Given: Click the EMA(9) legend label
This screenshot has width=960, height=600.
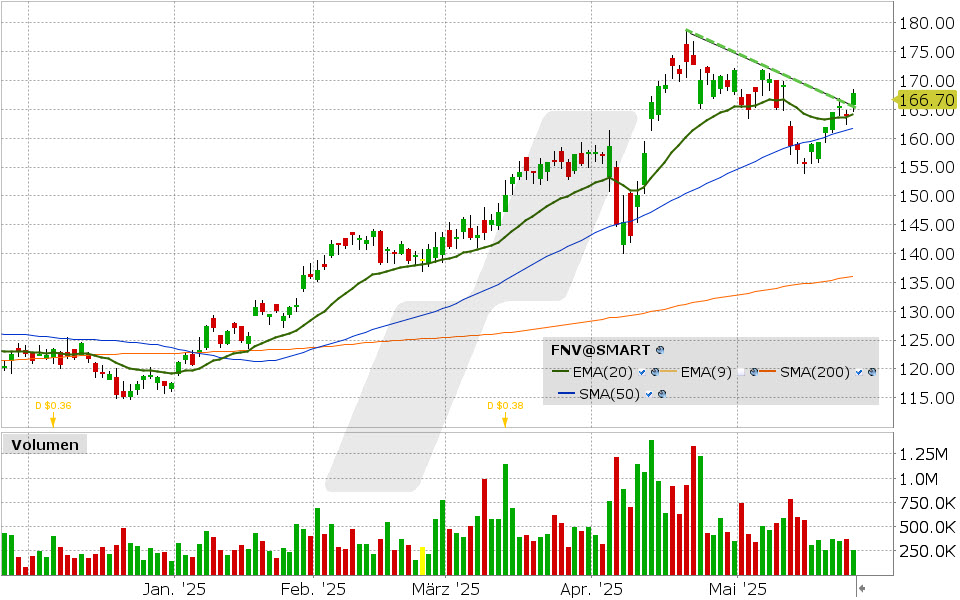Looking at the screenshot, I should click(707, 372).
